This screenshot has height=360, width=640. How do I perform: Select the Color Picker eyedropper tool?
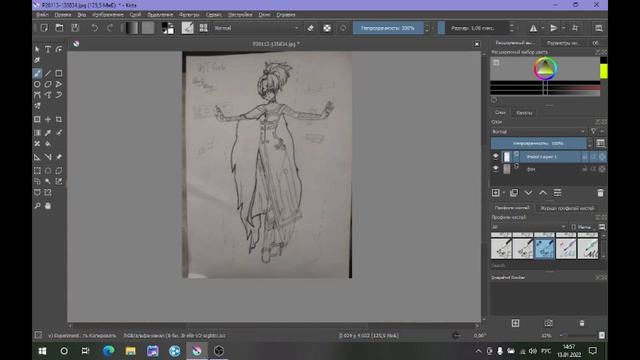(48, 133)
